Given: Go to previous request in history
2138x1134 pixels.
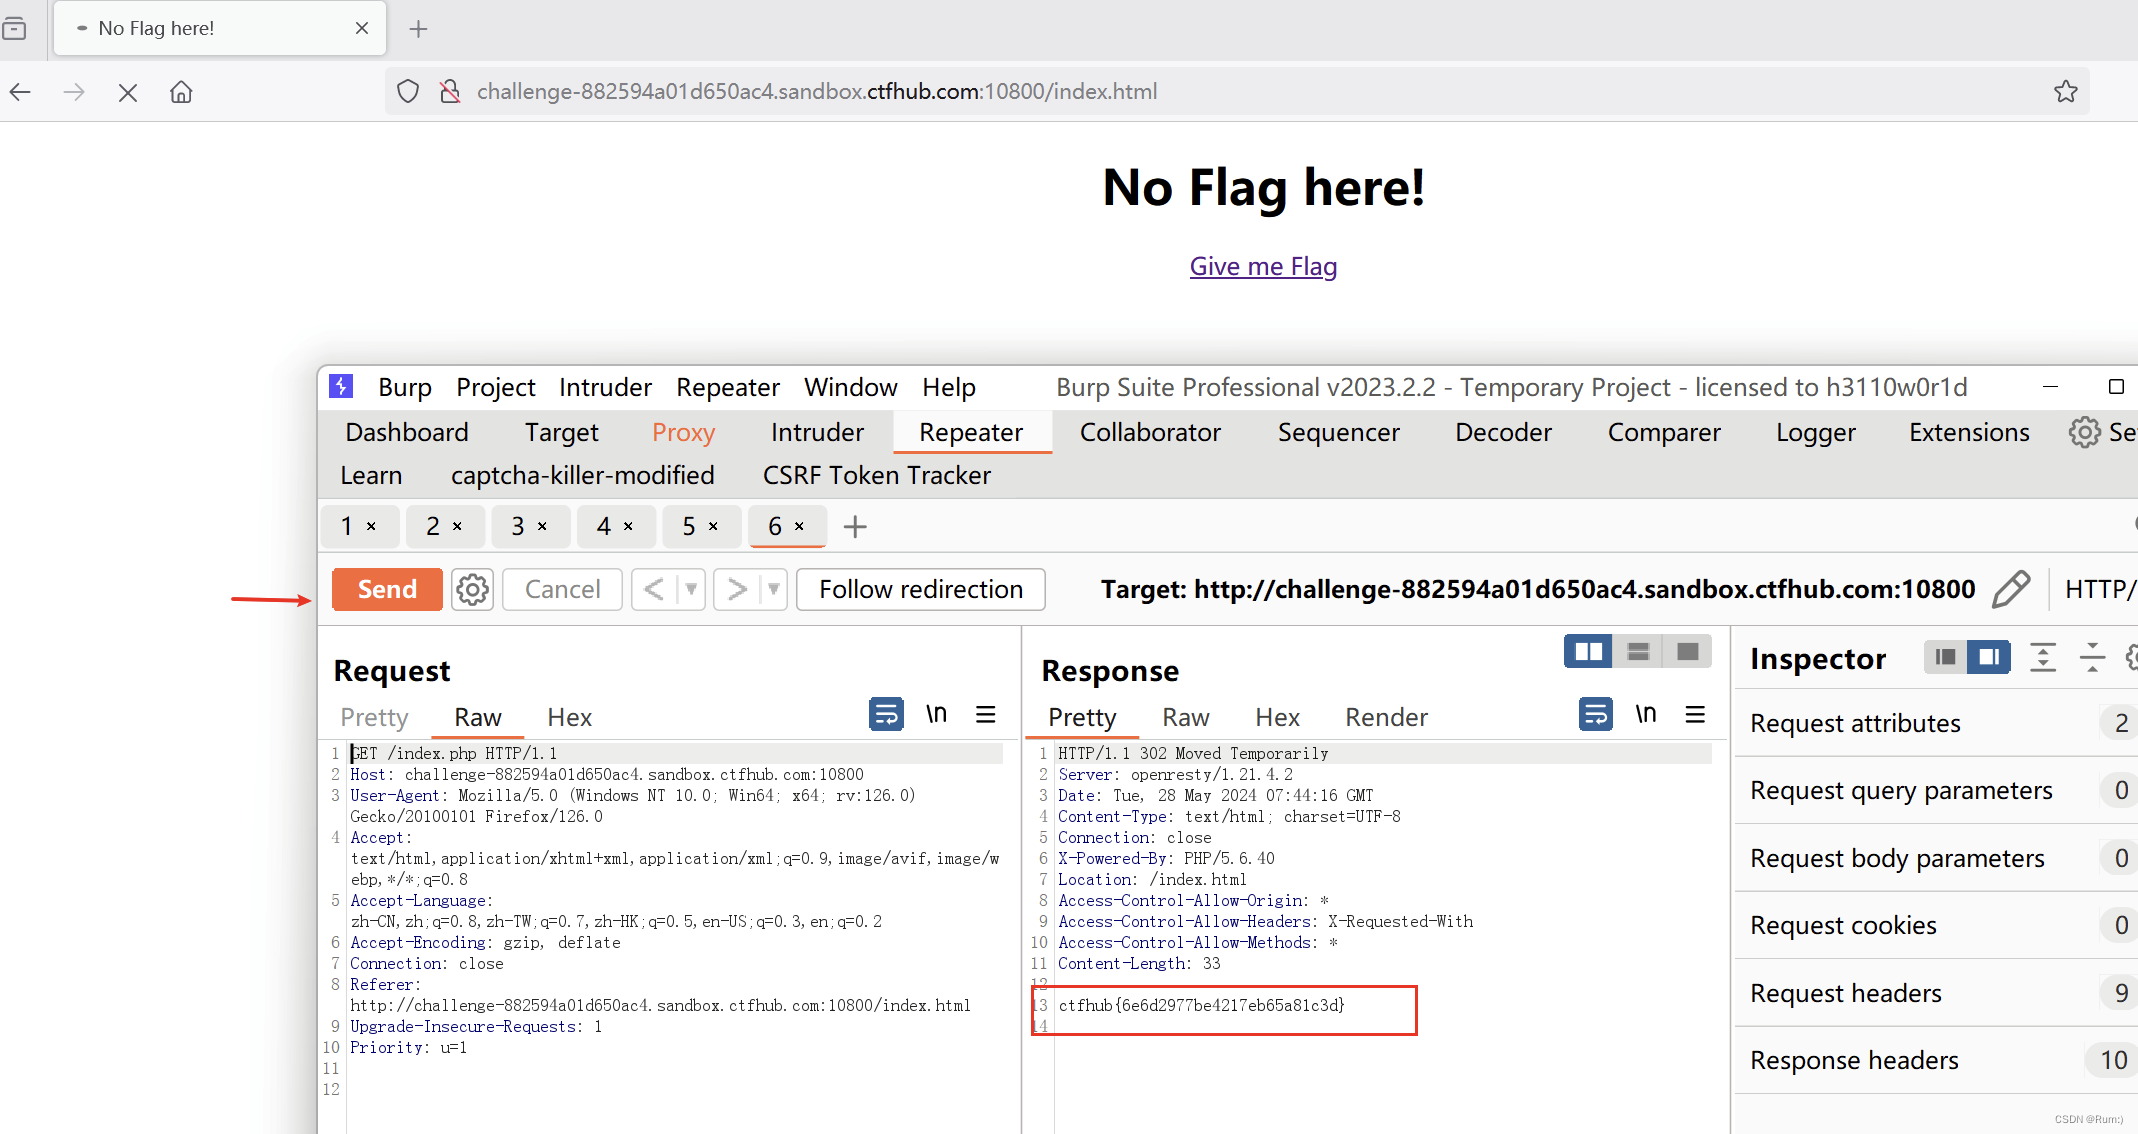Looking at the screenshot, I should (x=654, y=589).
